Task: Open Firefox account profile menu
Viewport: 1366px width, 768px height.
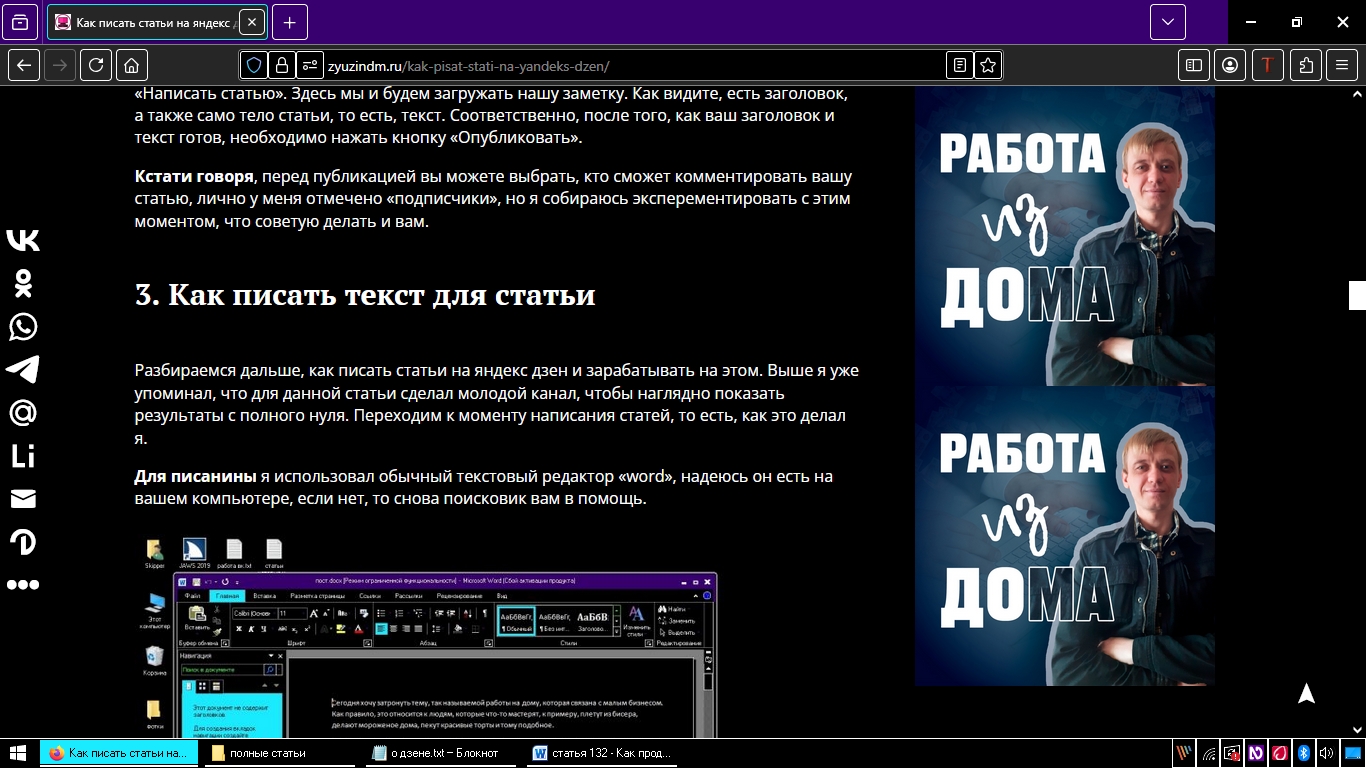Action: (1230, 65)
